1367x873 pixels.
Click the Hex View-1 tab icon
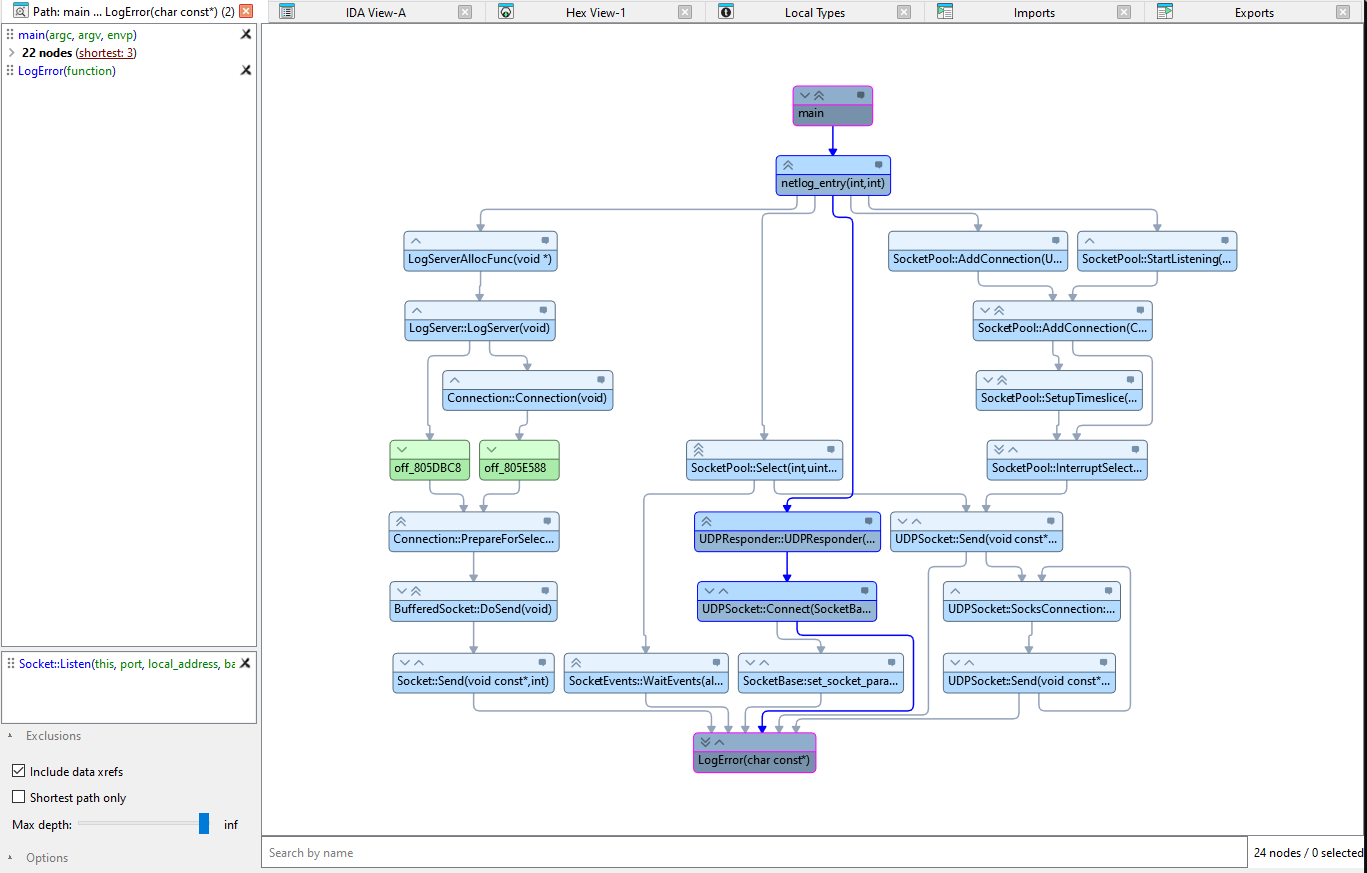tap(506, 12)
